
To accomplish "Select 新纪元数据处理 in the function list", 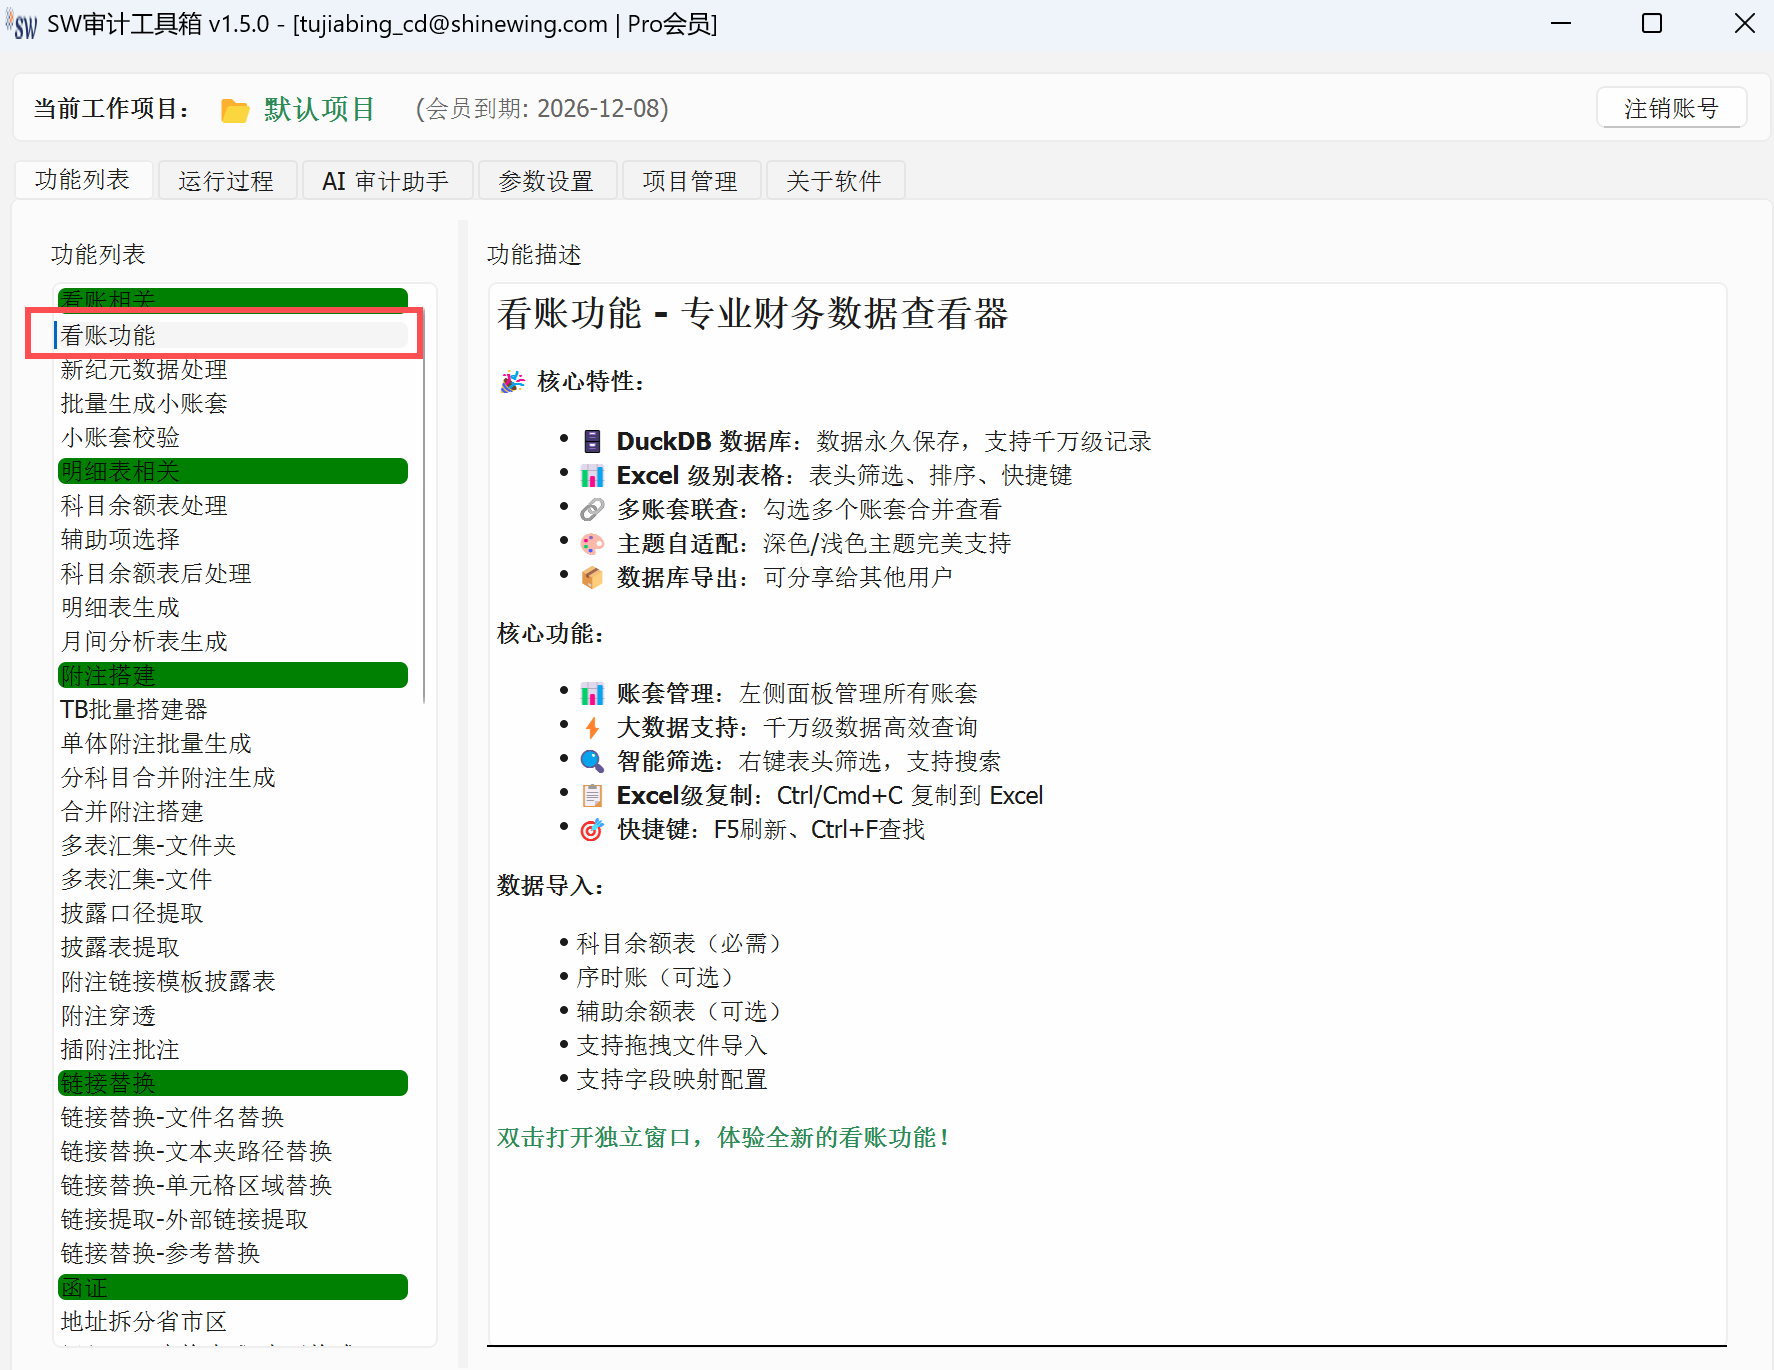I will coord(144,369).
